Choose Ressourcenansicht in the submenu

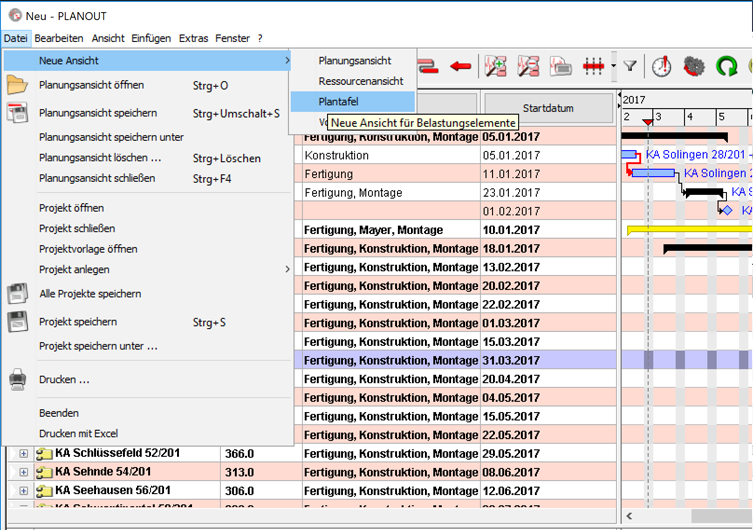coord(352,81)
